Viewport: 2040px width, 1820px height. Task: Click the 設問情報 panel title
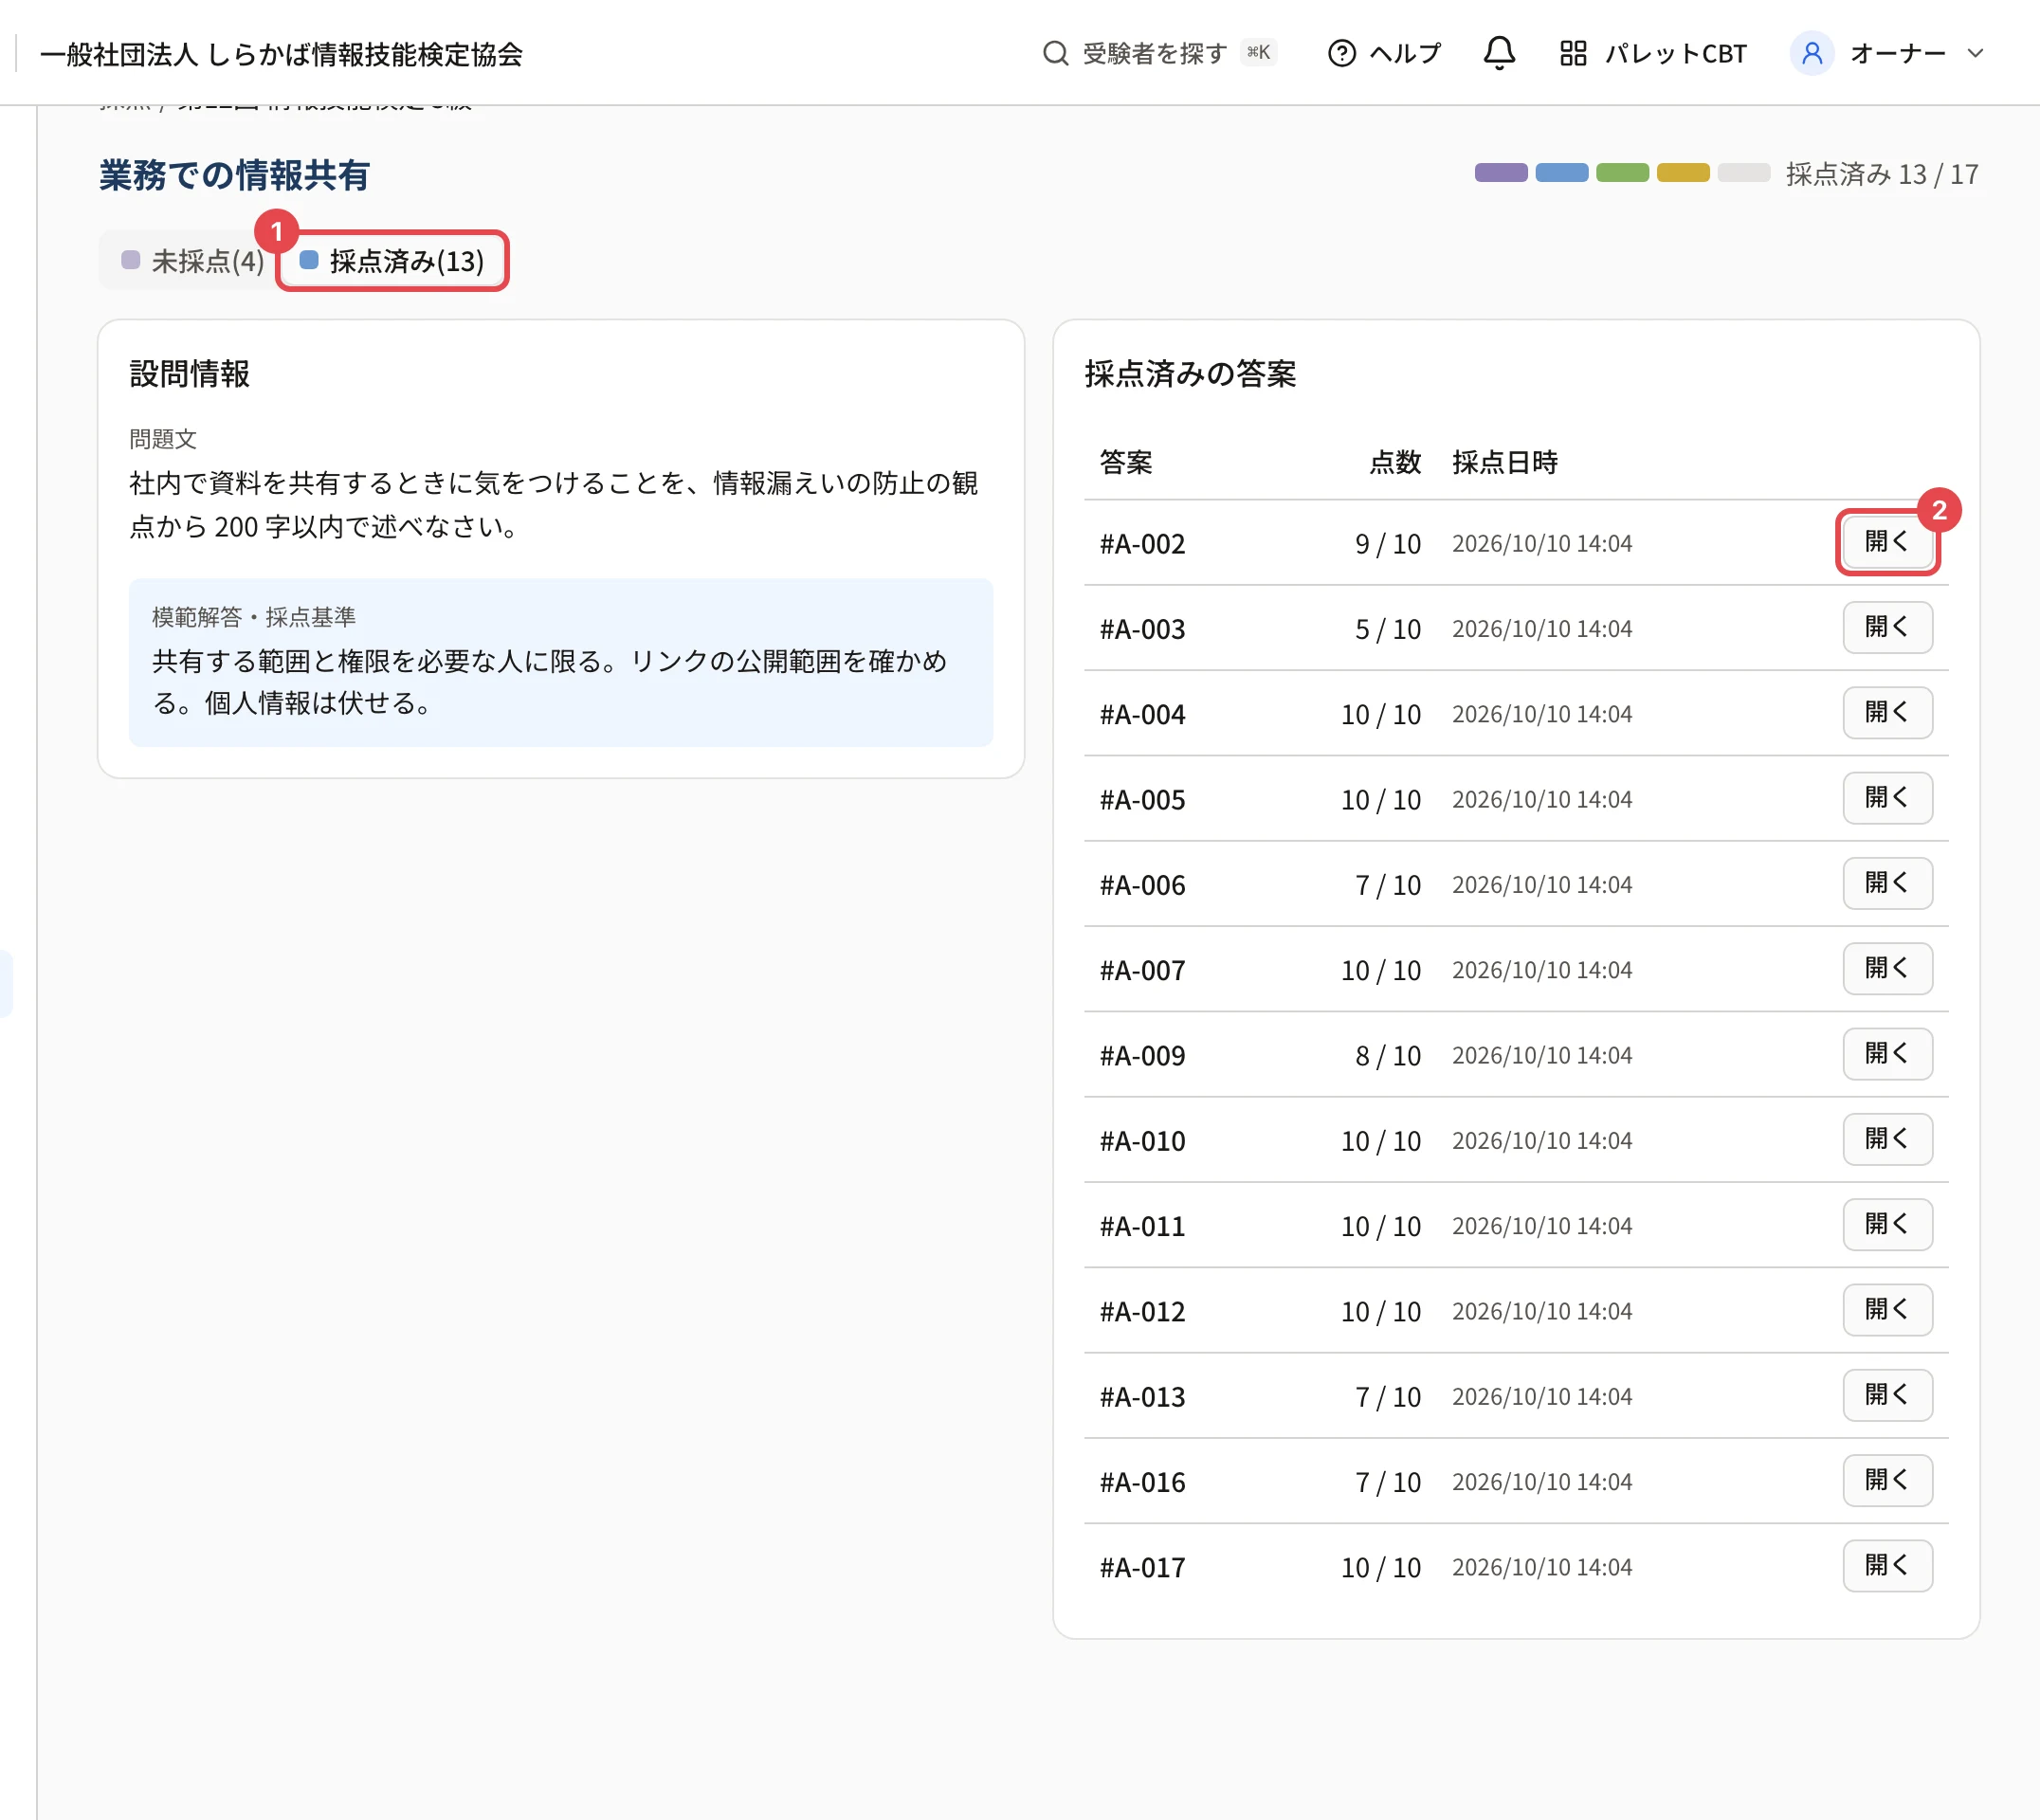189,373
